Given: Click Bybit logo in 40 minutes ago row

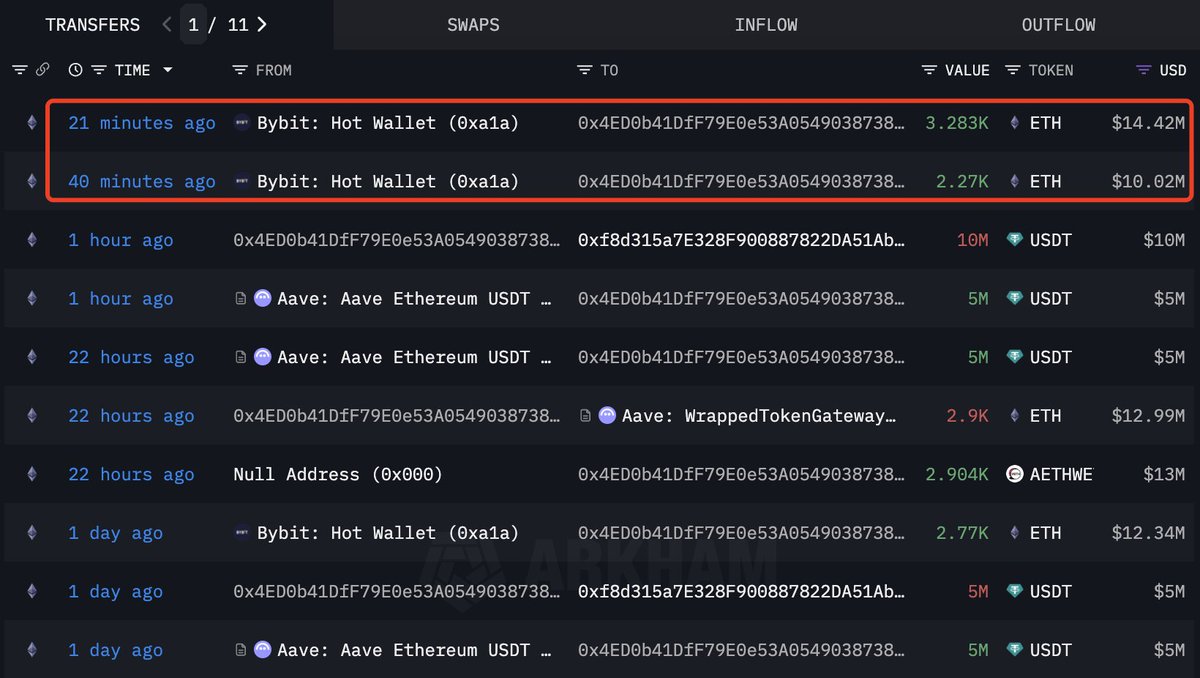Looking at the screenshot, I should coord(241,181).
